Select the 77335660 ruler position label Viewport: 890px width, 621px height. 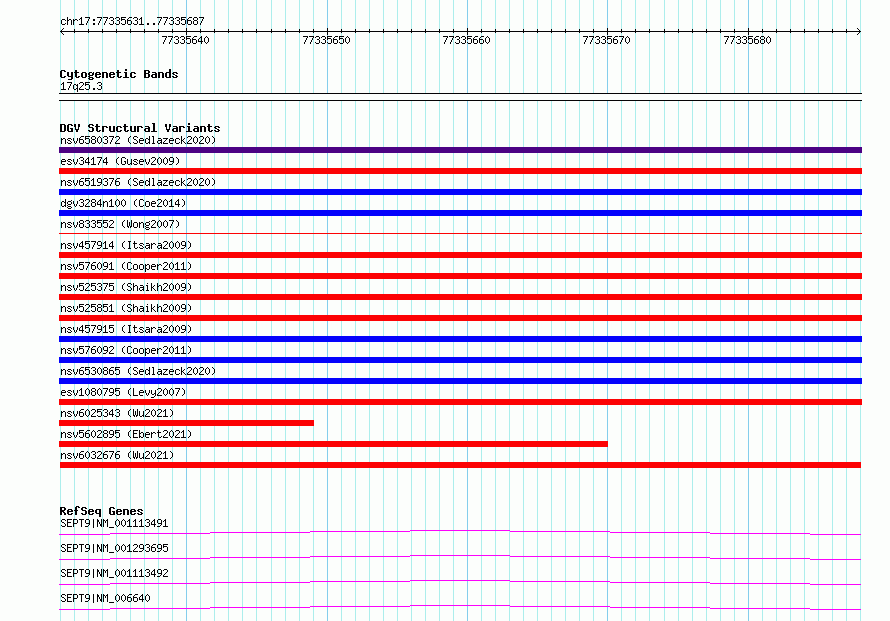(x=466, y=40)
